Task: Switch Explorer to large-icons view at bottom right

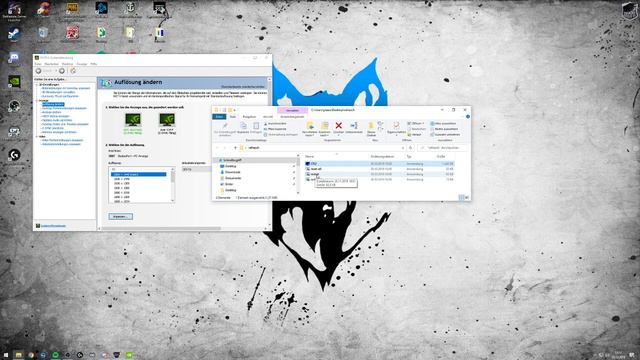Action: (467, 198)
